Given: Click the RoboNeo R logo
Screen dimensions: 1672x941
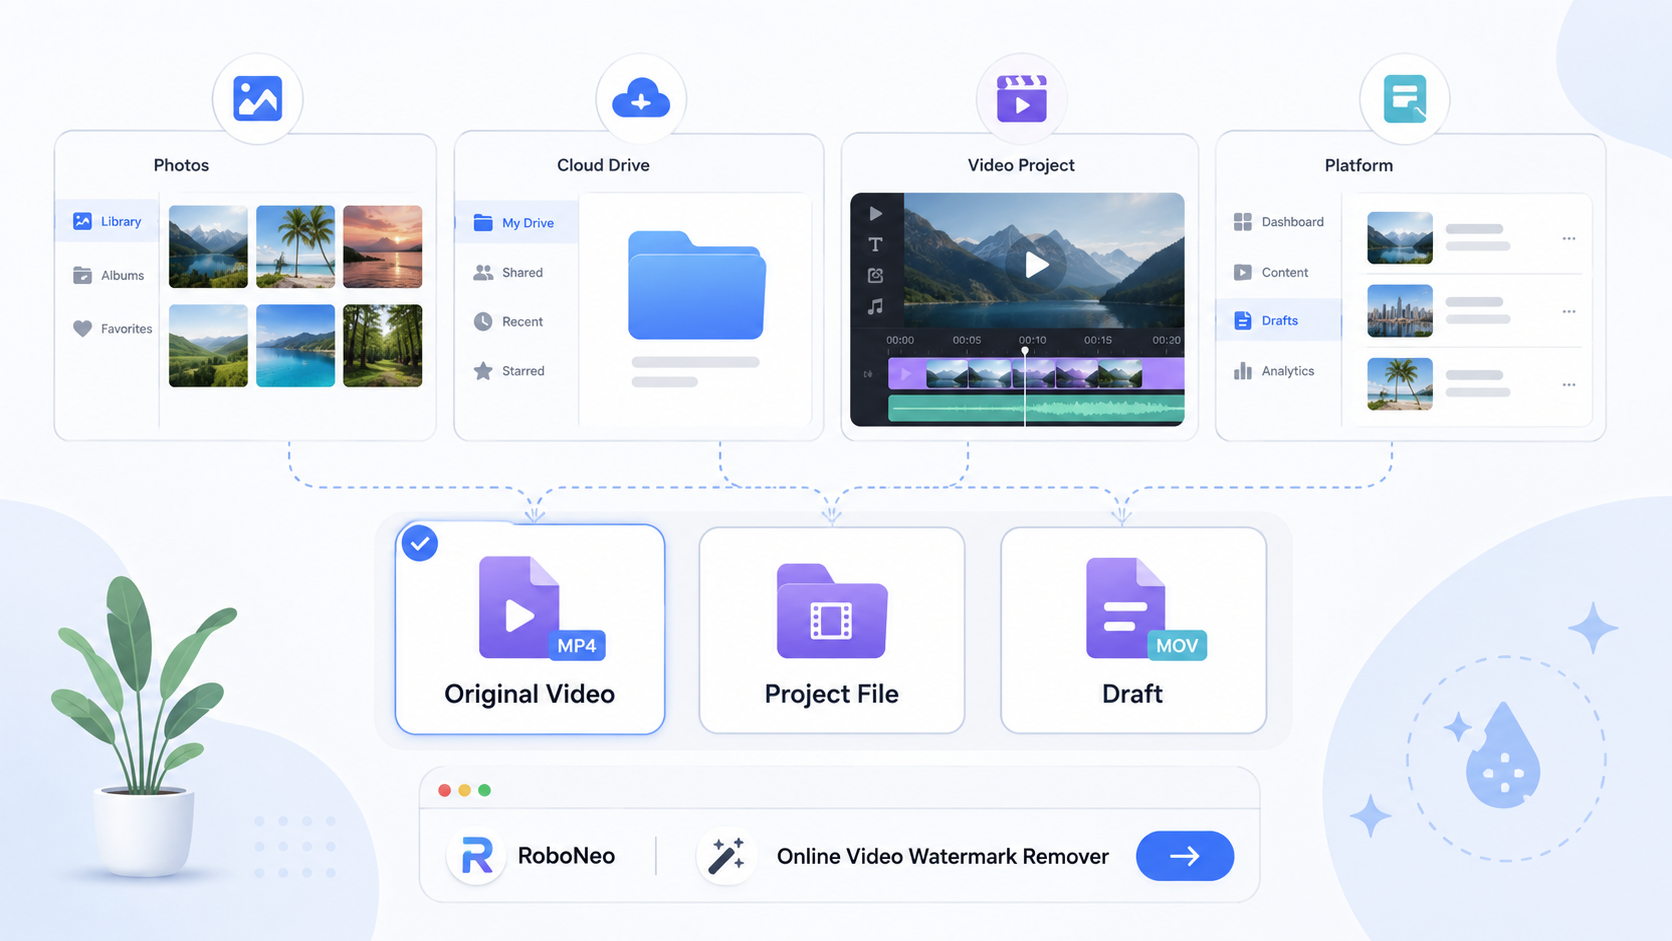Looking at the screenshot, I should click(x=477, y=856).
